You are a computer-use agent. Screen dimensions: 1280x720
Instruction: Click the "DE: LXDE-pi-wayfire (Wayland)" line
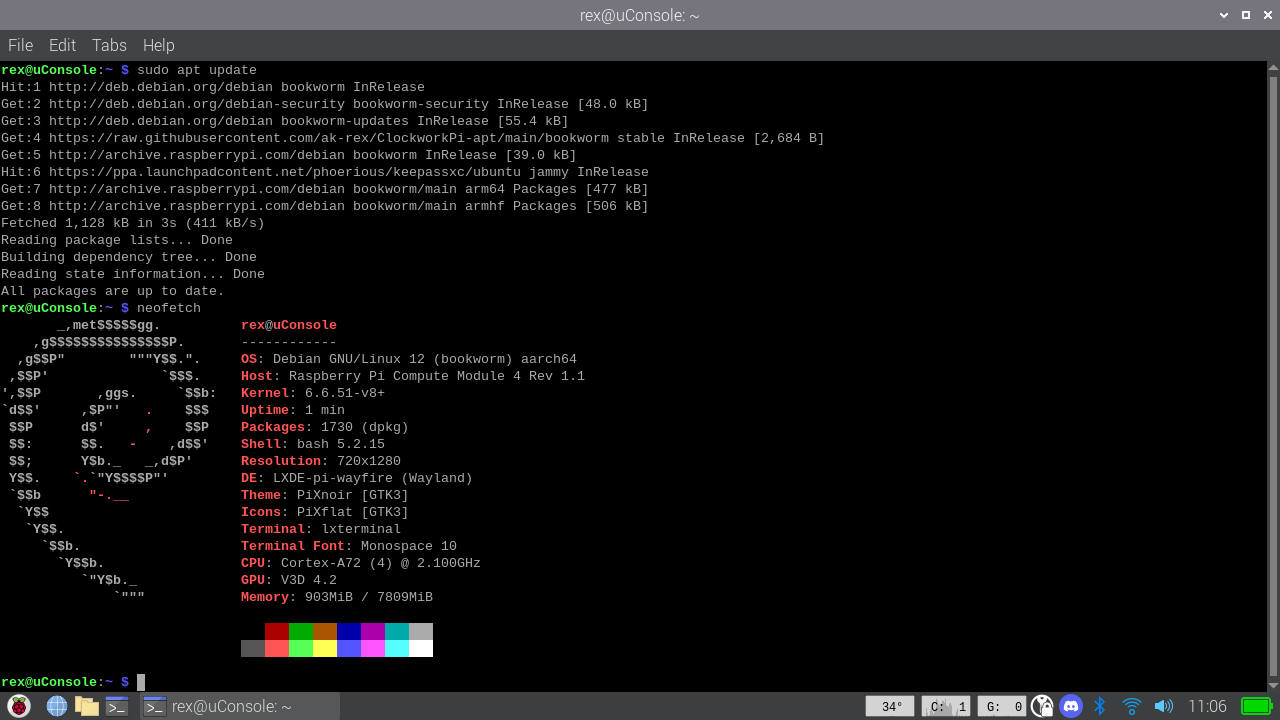click(x=357, y=478)
